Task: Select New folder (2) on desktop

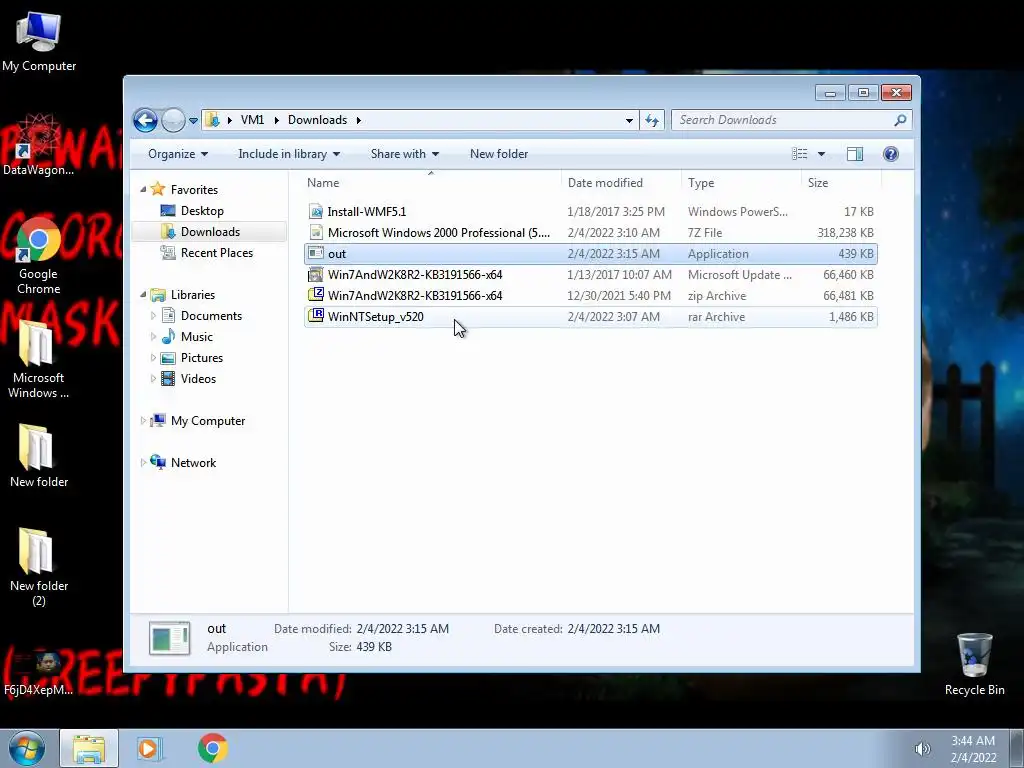Action: 39,567
